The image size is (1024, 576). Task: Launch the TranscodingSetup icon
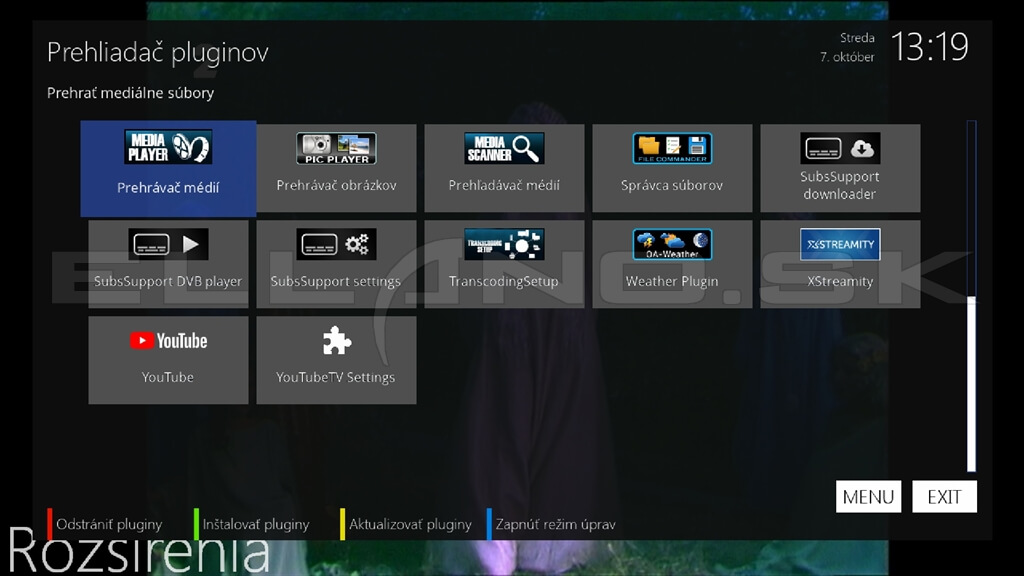(x=504, y=244)
